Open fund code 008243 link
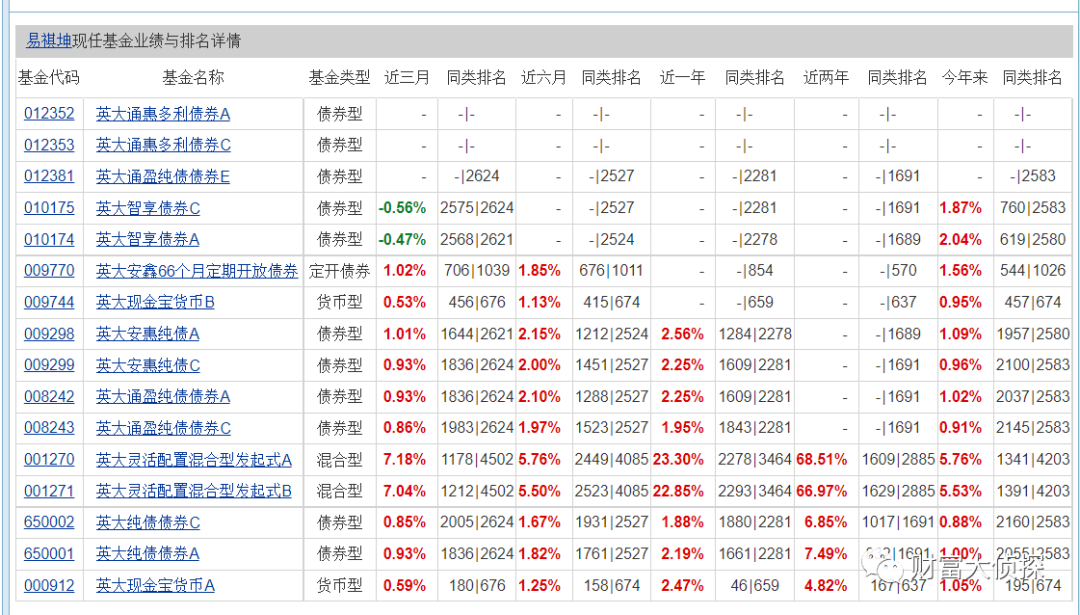1080x615 pixels. [49, 428]
